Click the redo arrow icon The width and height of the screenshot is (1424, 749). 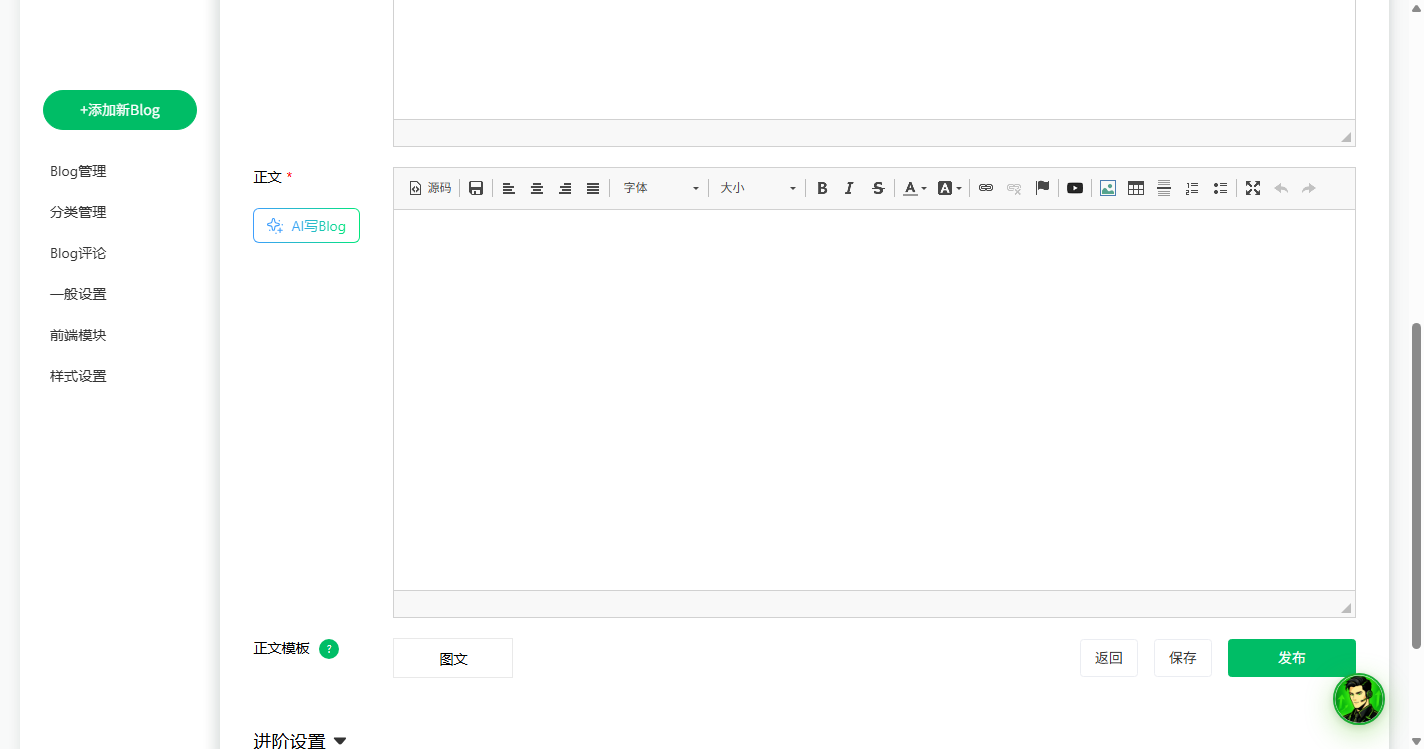tap(1309, 188)
